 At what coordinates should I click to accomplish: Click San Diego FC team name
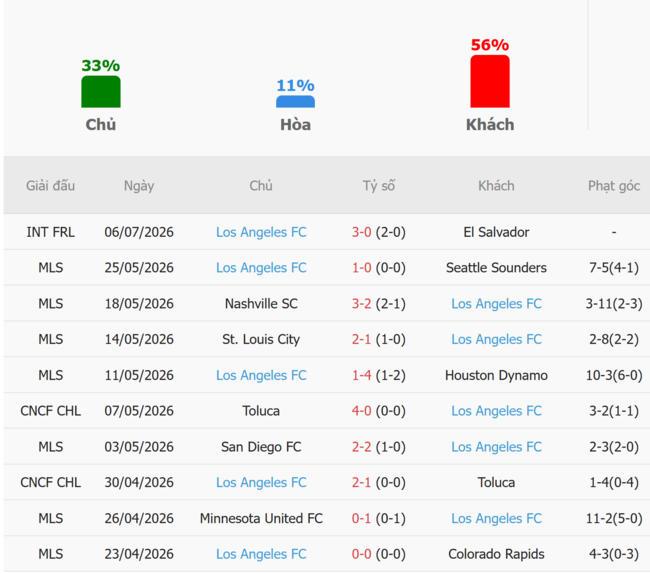tap(261, 447)
